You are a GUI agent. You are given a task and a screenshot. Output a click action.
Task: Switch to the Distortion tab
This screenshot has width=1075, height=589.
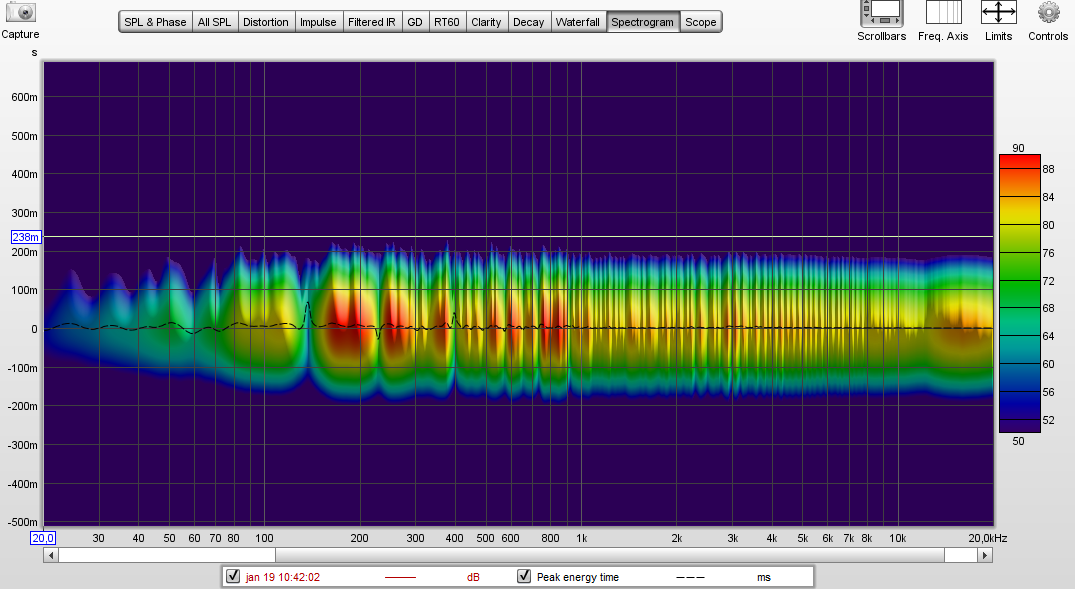pos(266,22)
